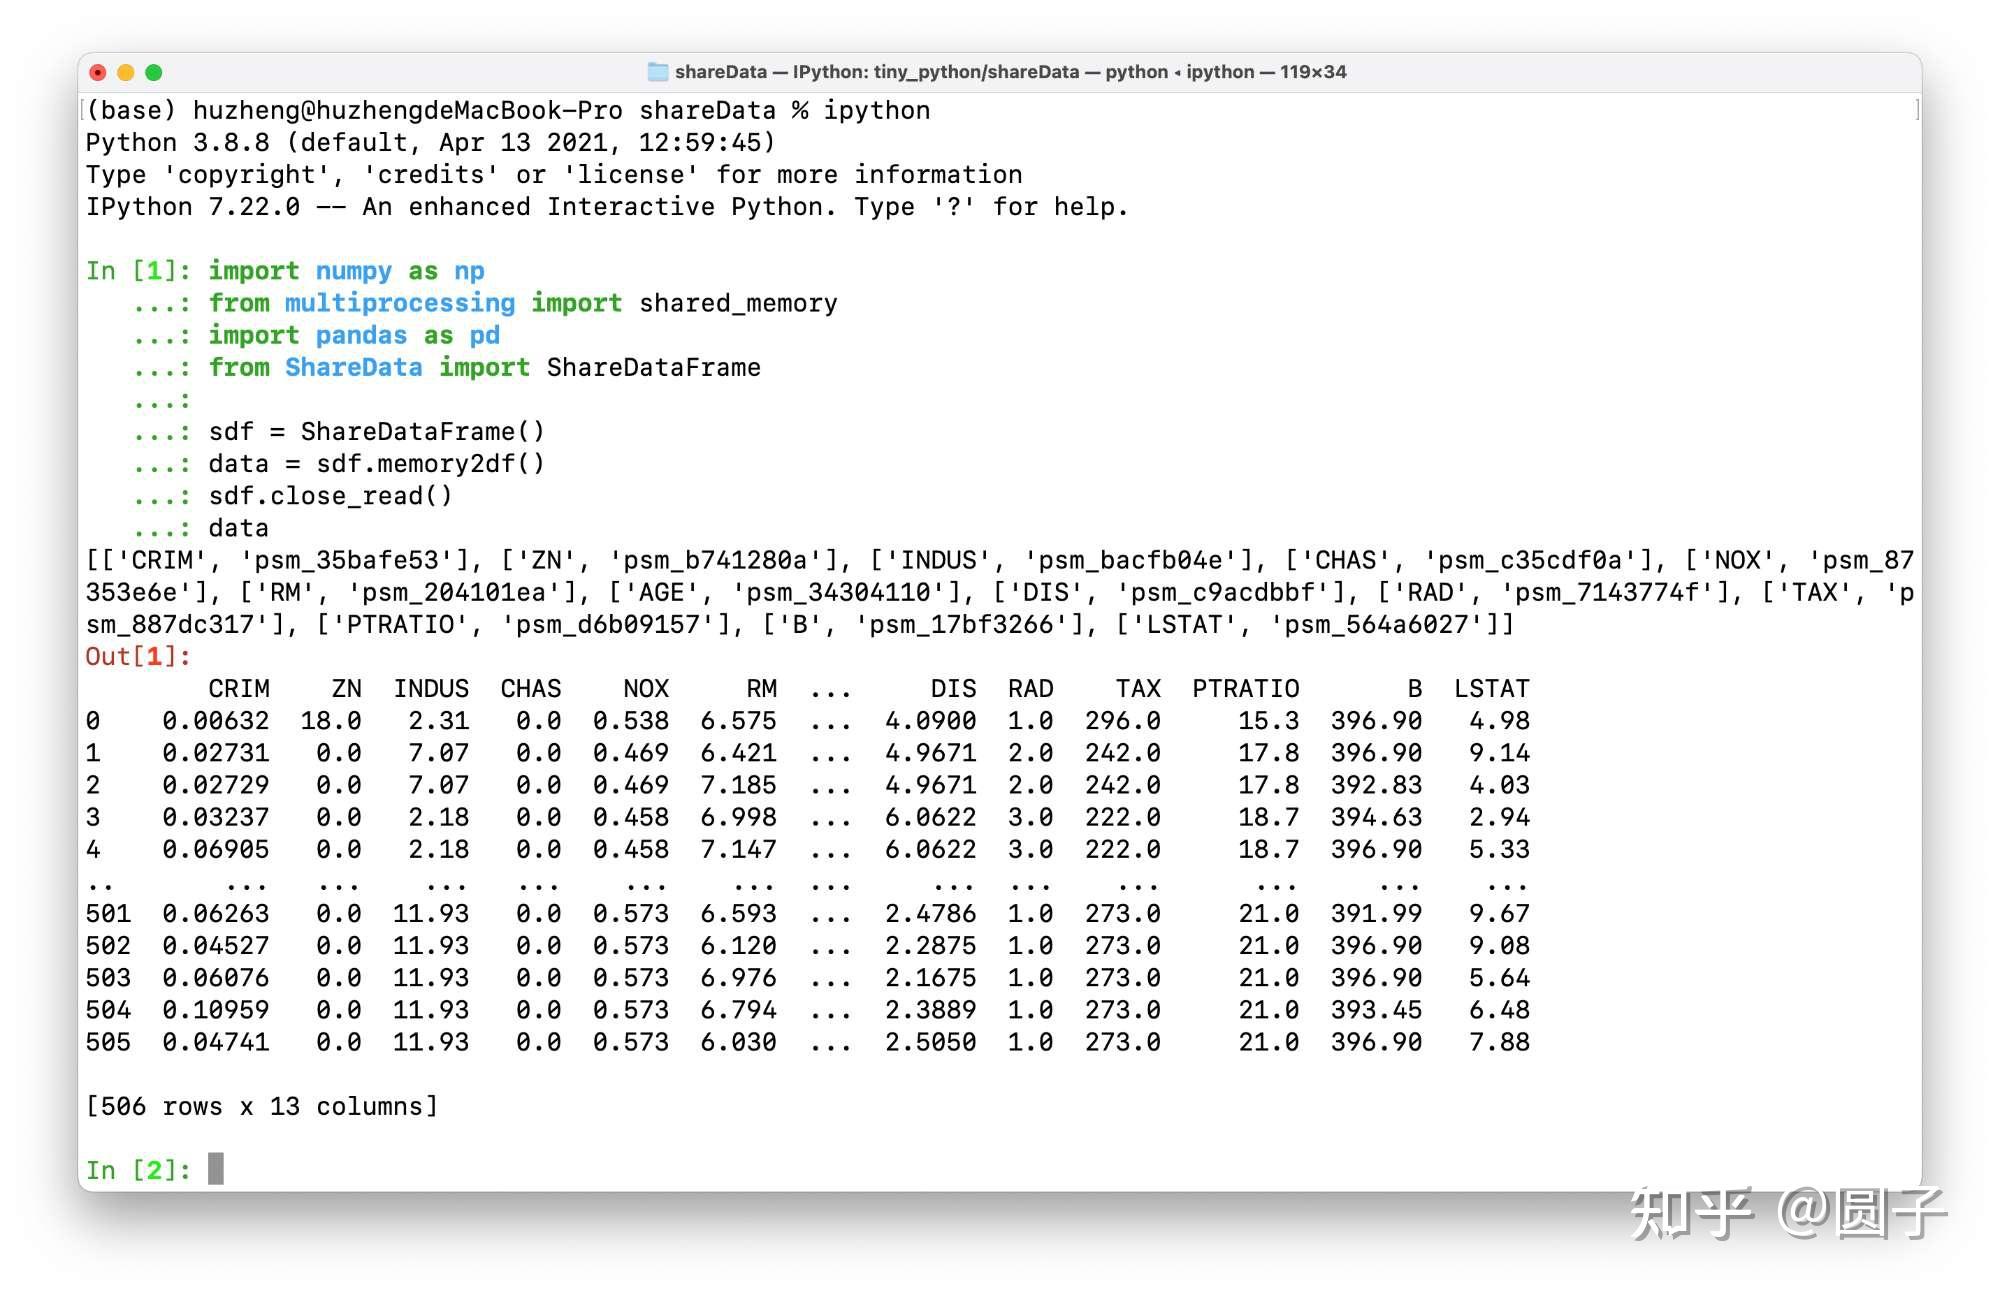Click the B value 394.63
2000x1295 pixels.
tap(1376, 817)
